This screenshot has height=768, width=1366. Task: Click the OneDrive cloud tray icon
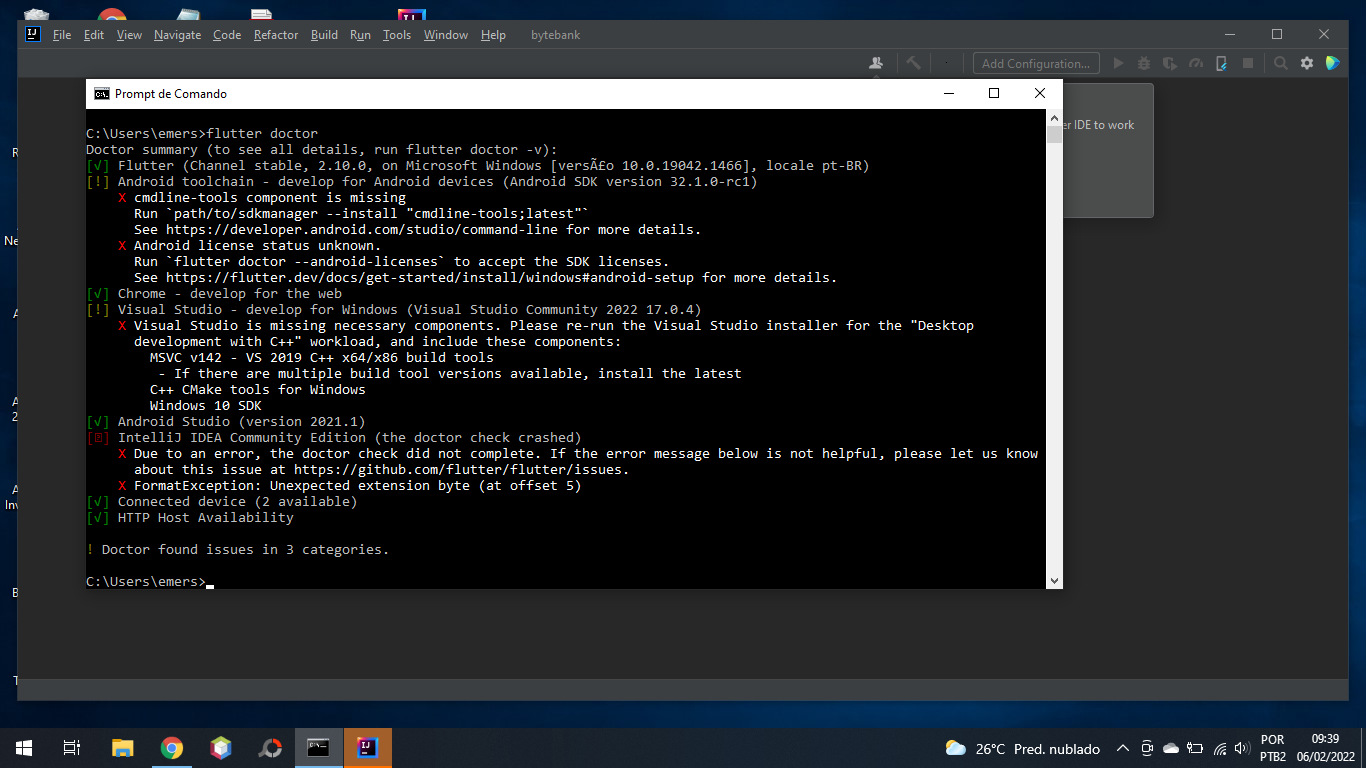pyautogui.click(x=1171, y=748)
